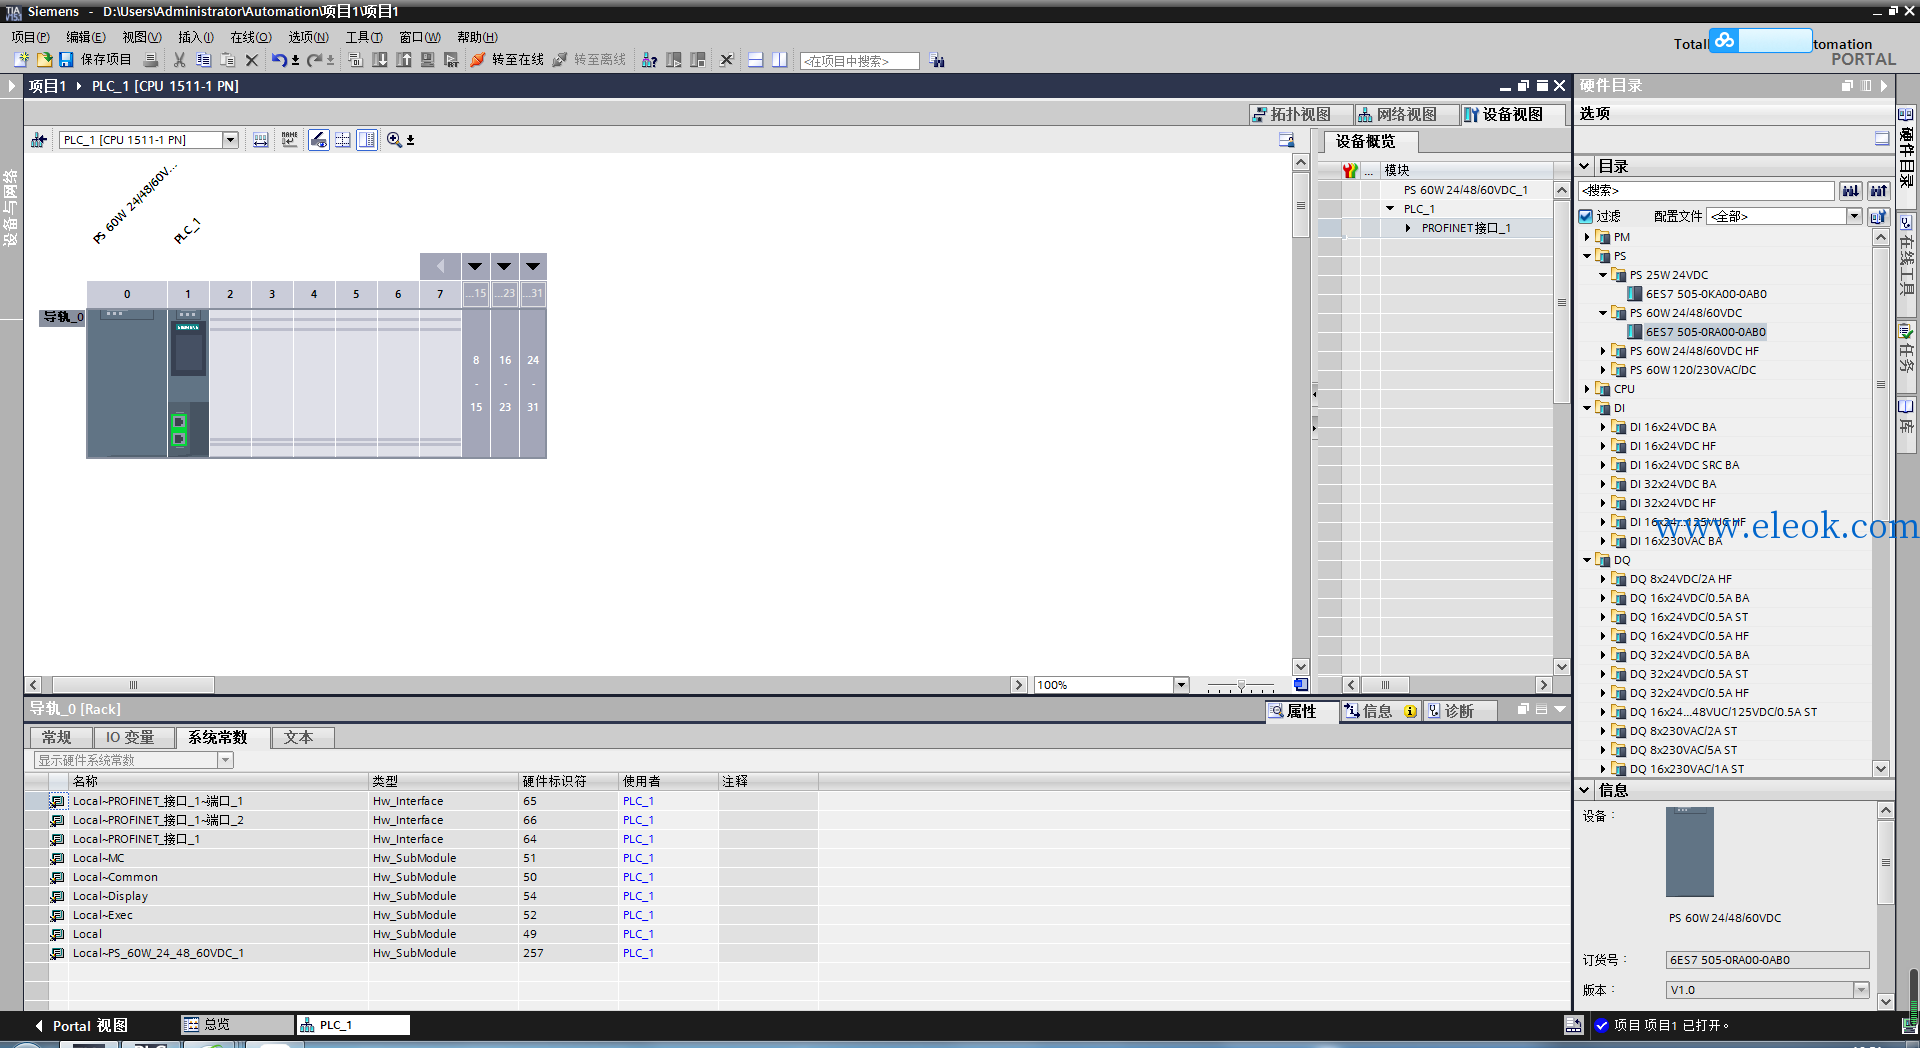The width and height of the screenshot is (1920, 1048).
Task: Click the 在项目中搜索 project search field
Action: point(859,61)
